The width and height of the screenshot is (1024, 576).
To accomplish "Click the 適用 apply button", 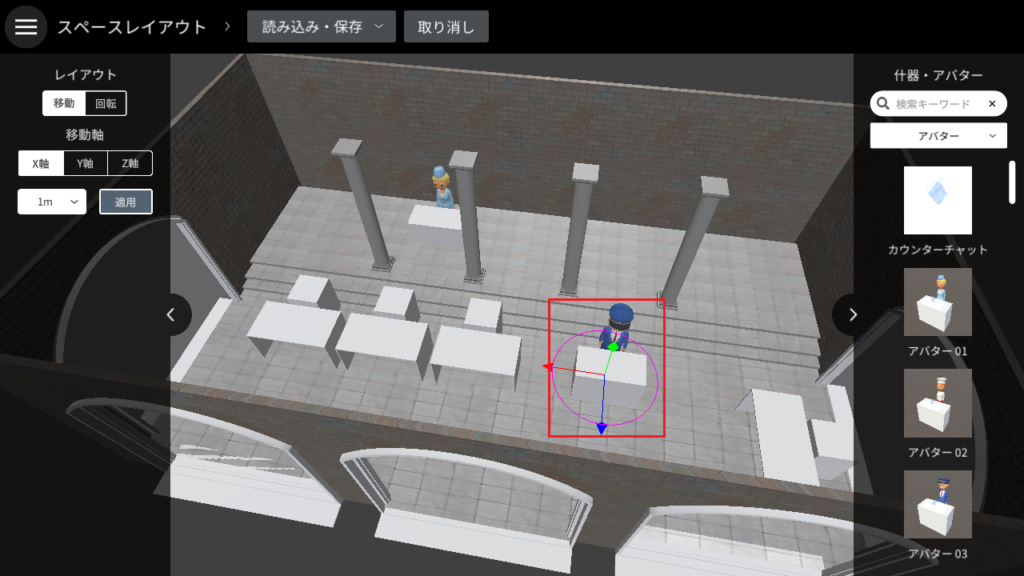I will [x=125, y=202].
